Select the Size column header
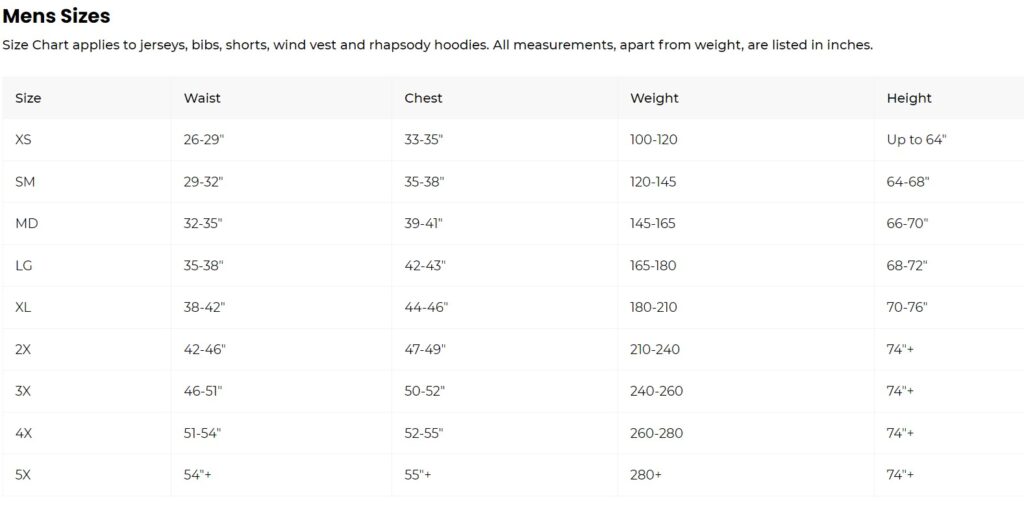This screenshot has height=510, width=1024. click(x=28, y=98)
